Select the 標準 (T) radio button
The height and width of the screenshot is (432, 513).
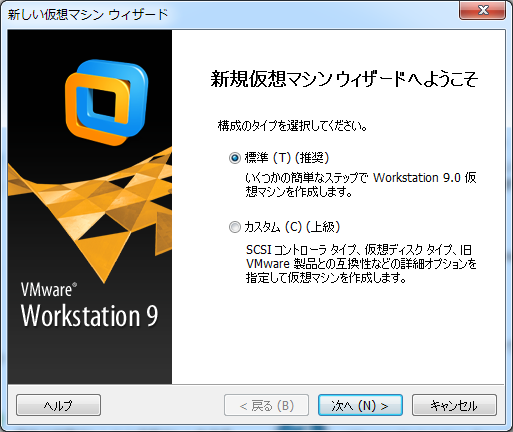pyautogui.click(x=235, y=158)
